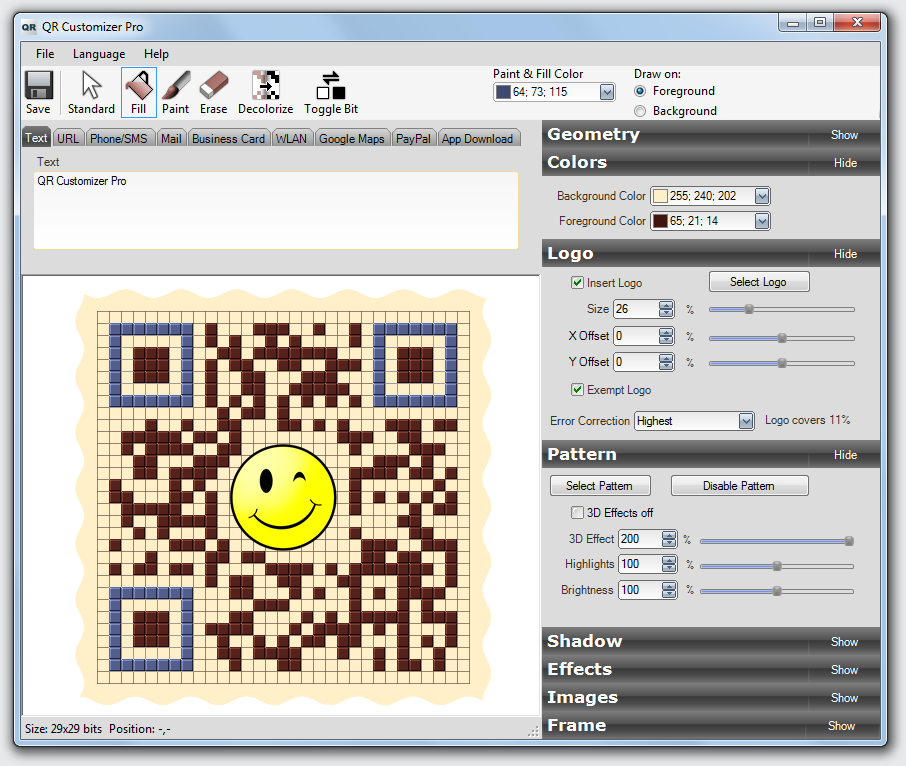The image size is (906, 766).
Task: Switch to the PayPal tab
Action: tap(413, 139)
